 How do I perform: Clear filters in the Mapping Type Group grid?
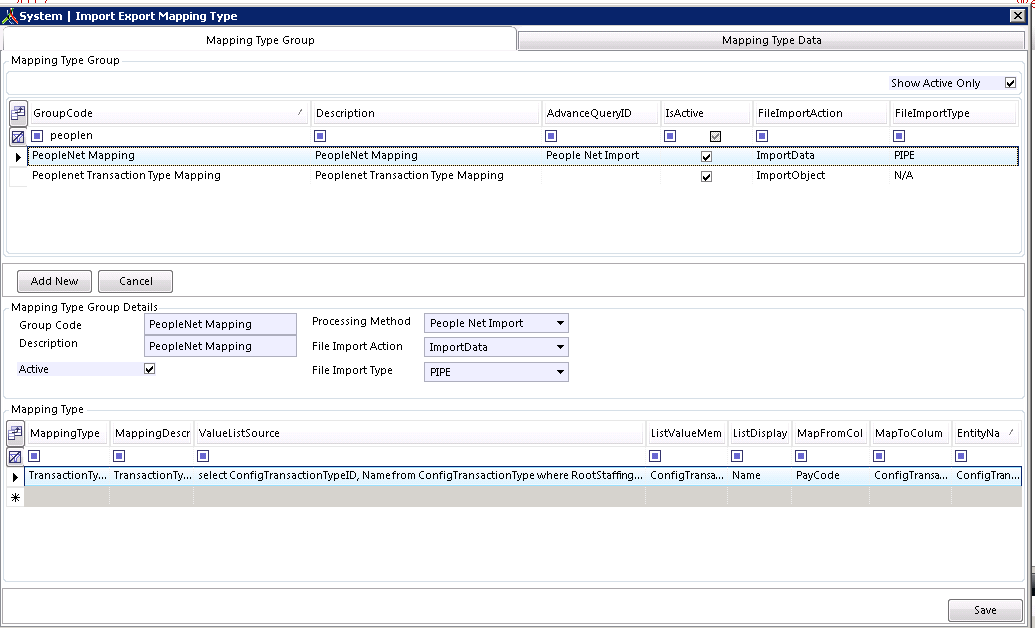pyautogui.click(x=18, y=137)
